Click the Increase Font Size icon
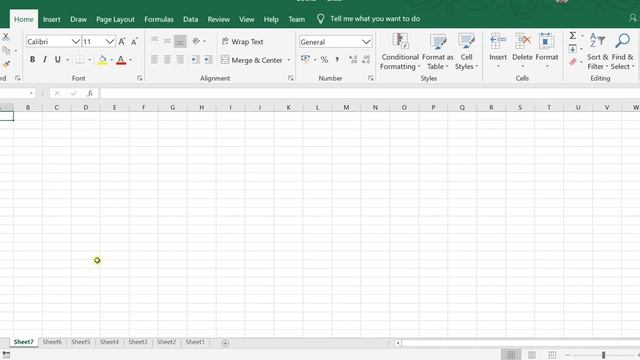This screenshot has width=640, height=360. point(122,42)
